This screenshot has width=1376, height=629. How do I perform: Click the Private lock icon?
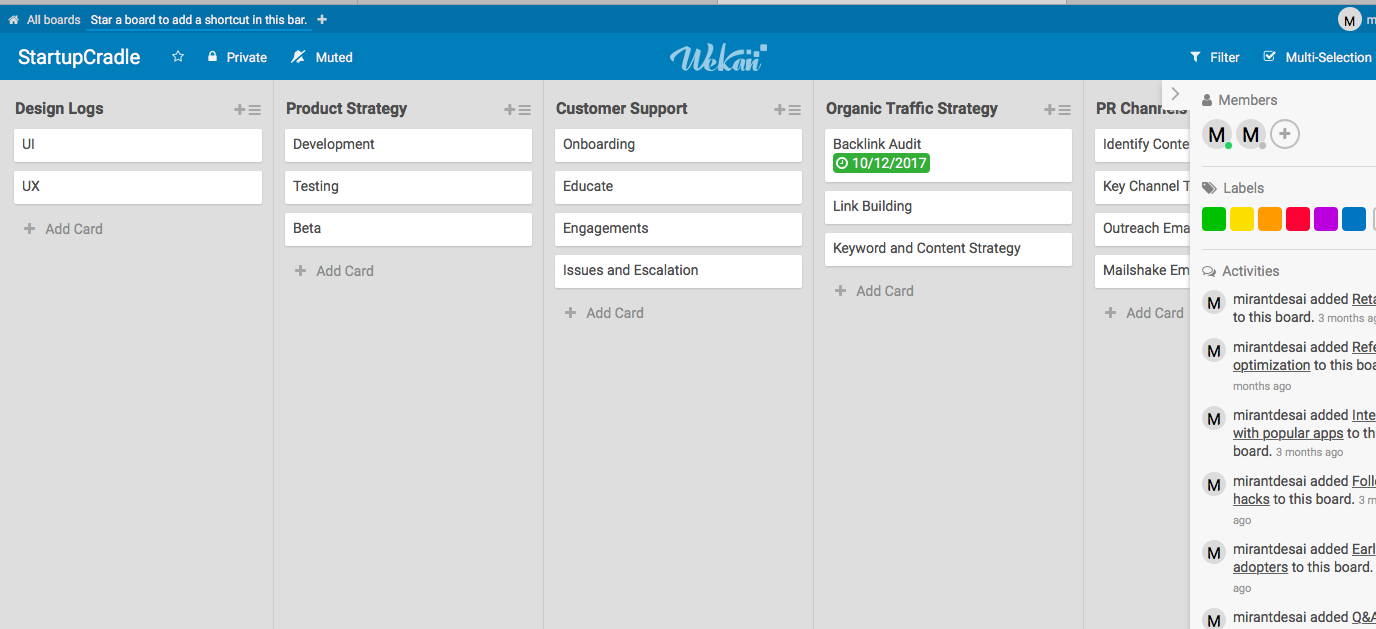point(212,57)
